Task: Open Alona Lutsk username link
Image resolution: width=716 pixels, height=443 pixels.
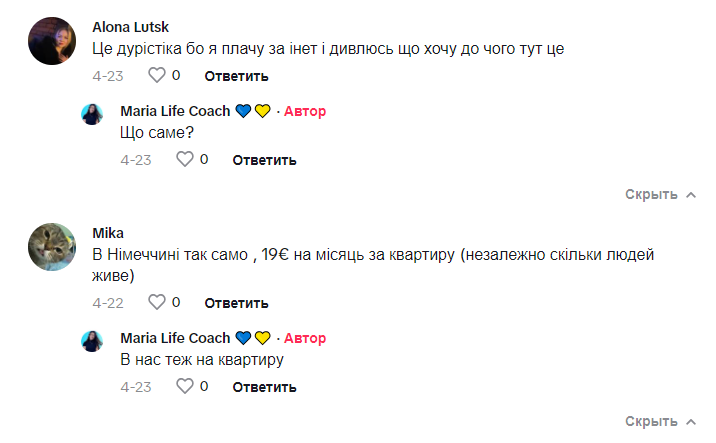Action: click(131, 26)
